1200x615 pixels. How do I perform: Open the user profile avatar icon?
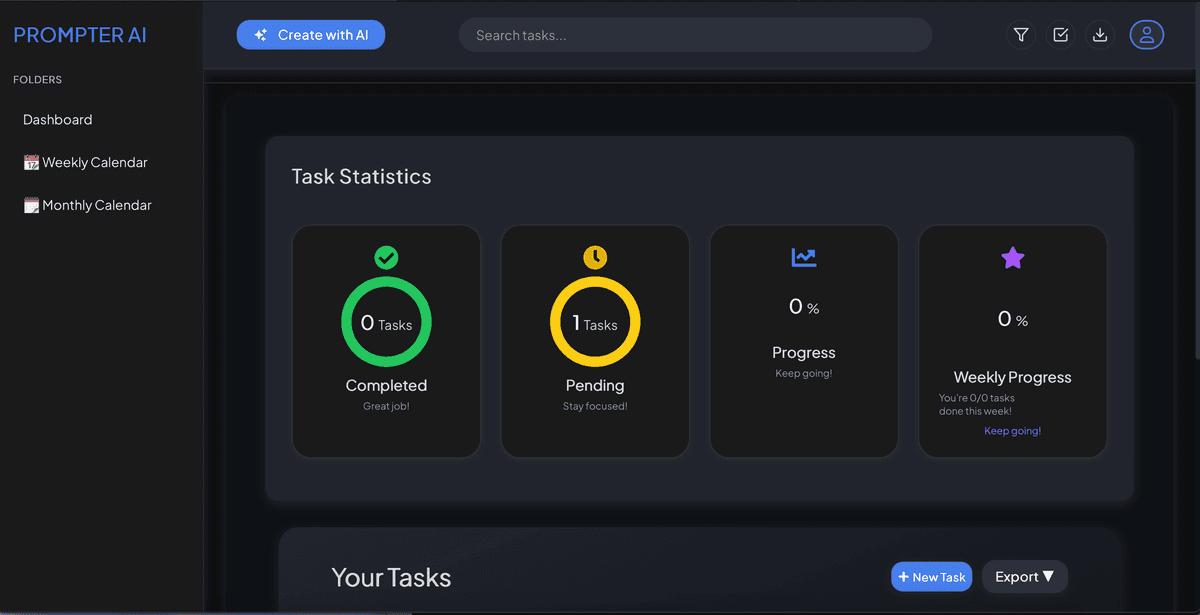(x=1146, y=34)
